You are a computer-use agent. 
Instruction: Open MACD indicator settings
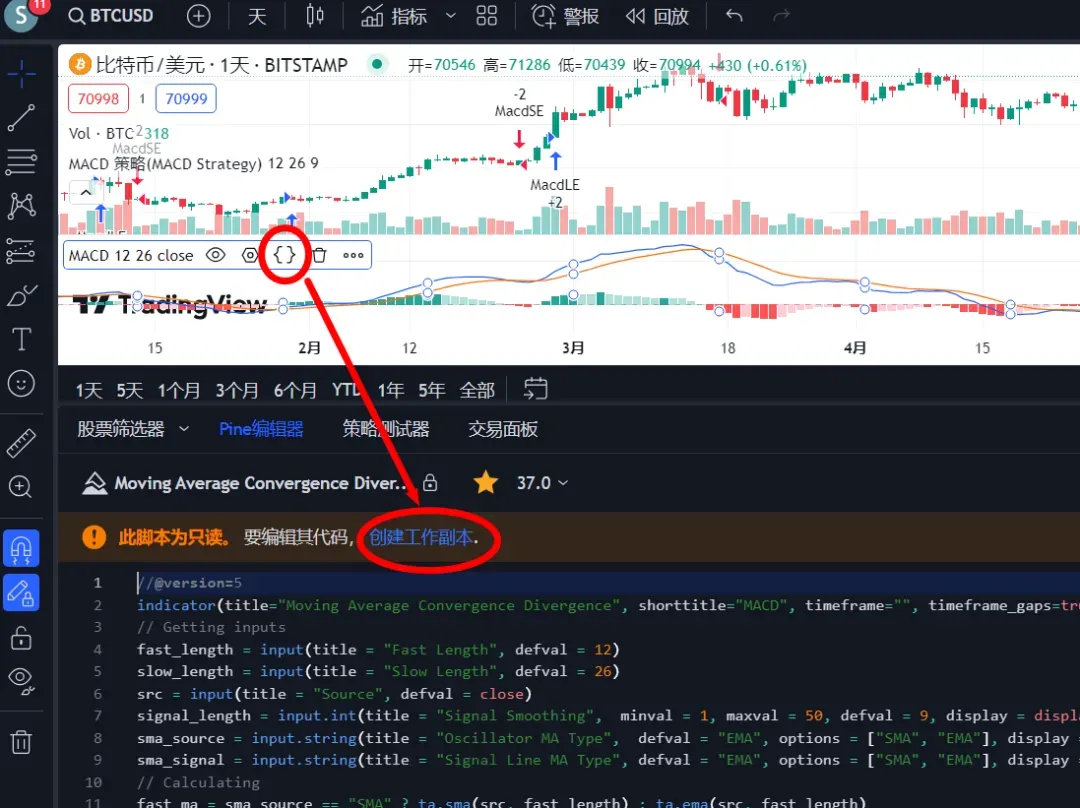click(250, 255)
